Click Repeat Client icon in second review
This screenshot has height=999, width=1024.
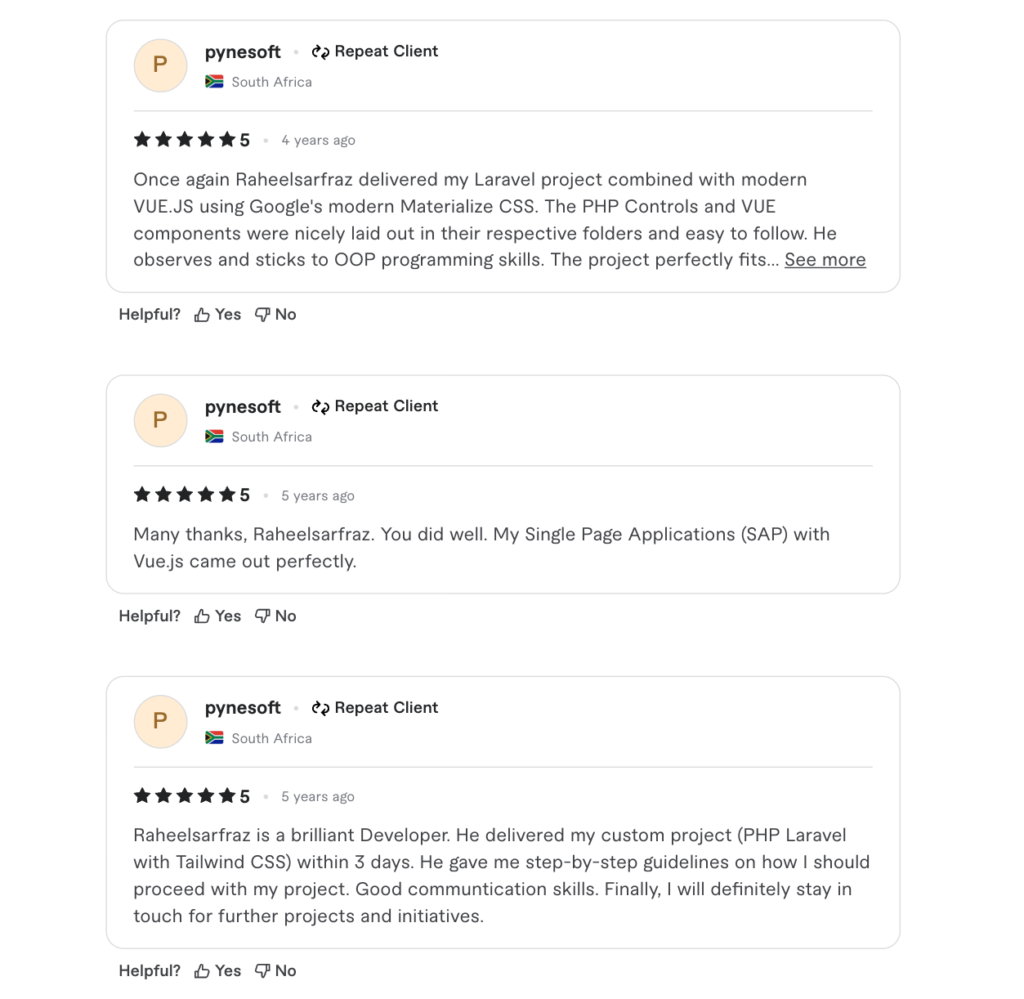[321, 407]
